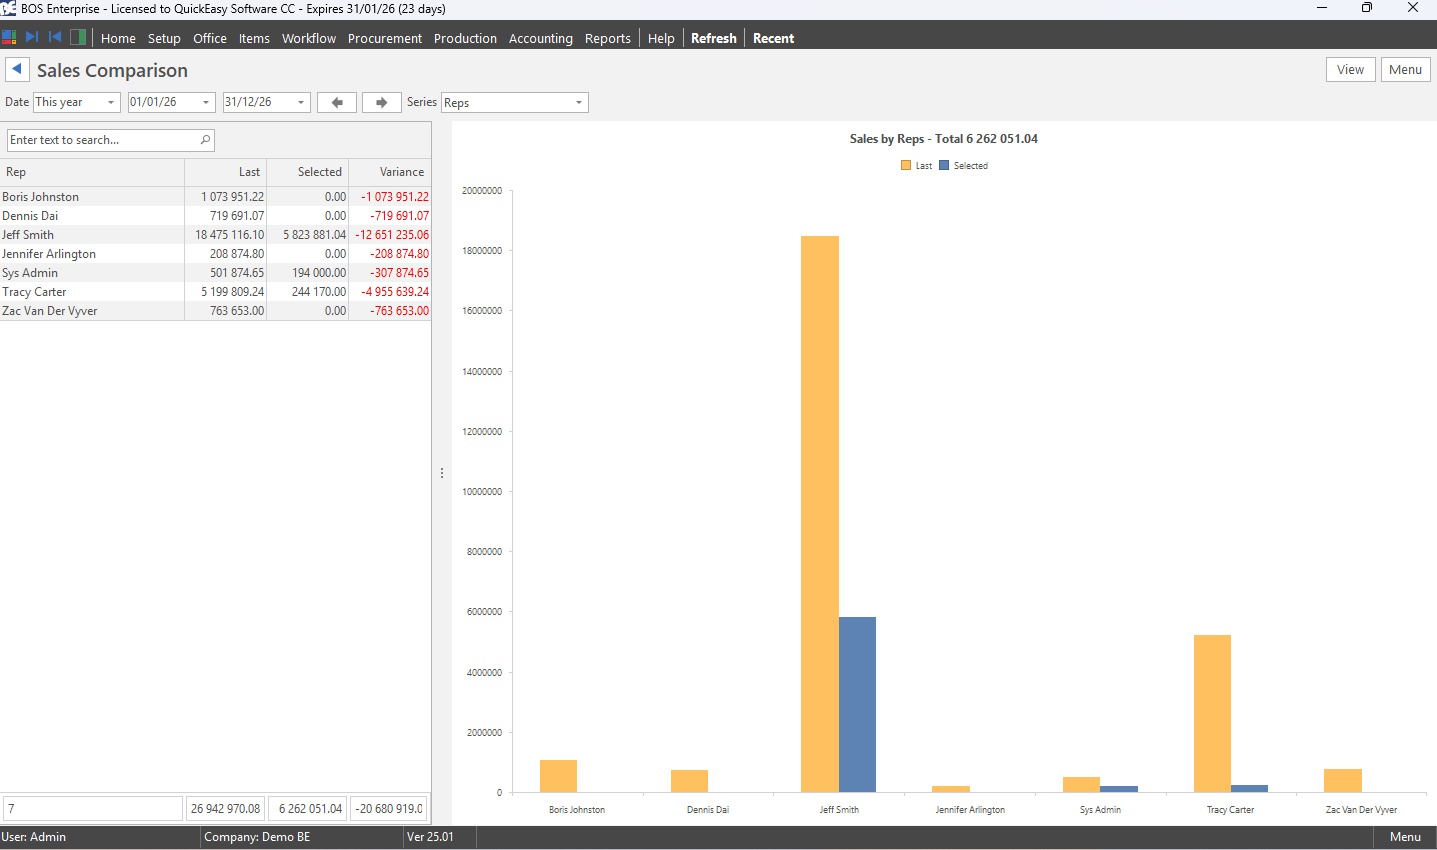Click the green split-panel toolbar icon
Viewport: 1437px width, 850px height.
coord(78,37)
